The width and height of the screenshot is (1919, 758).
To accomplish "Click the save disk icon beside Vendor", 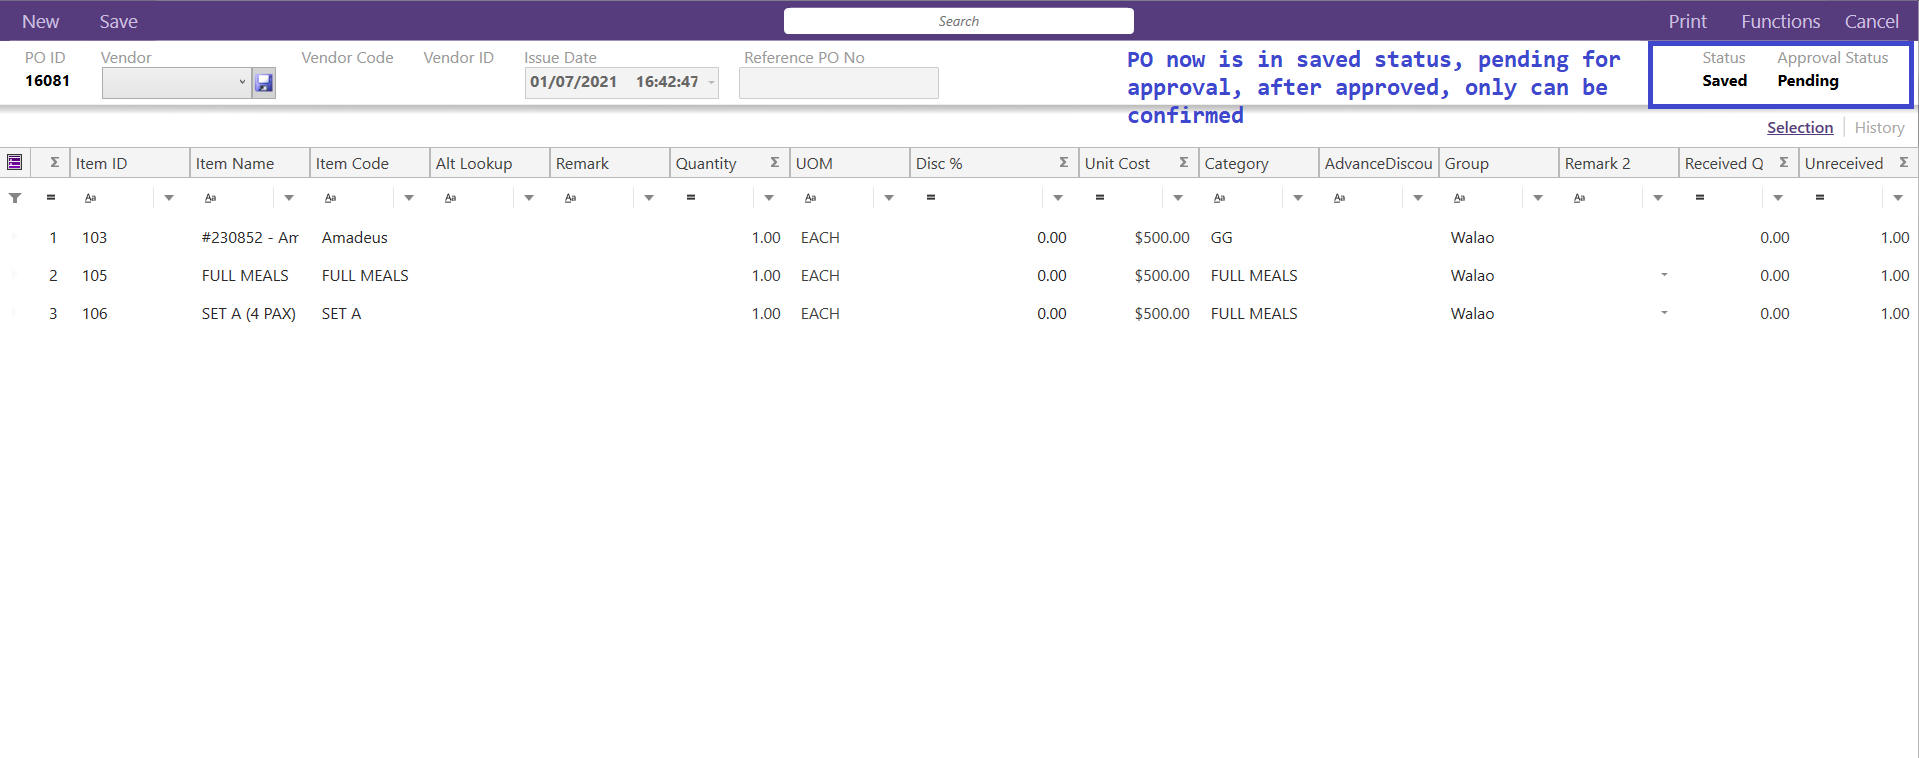I will [264, 83].
